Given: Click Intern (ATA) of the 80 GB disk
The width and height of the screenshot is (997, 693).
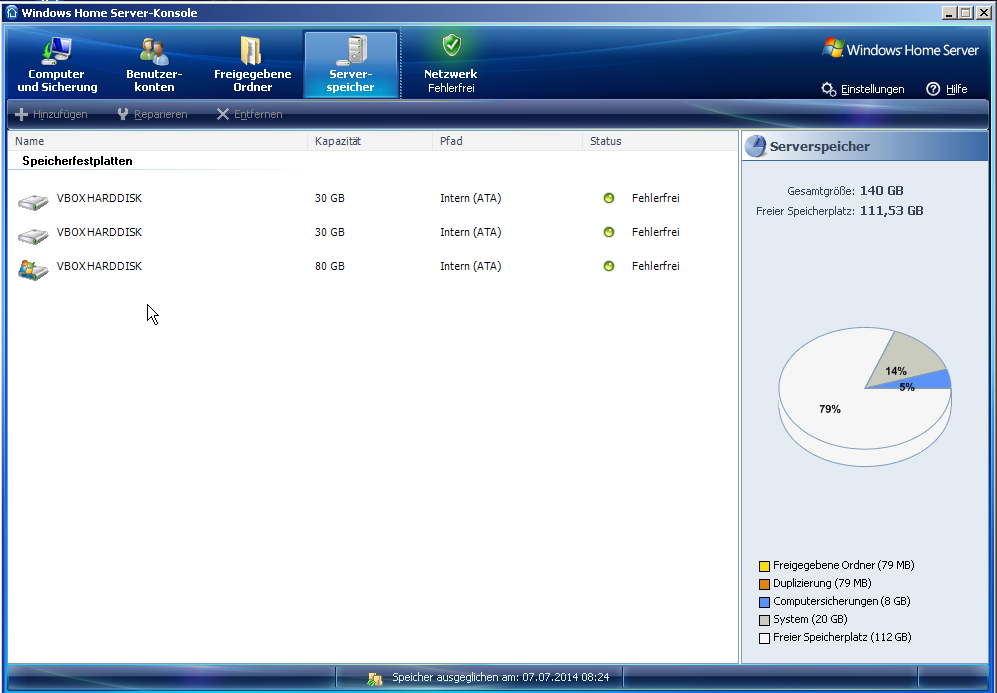Looking at the screenshot, I should click(x=471, y=266).
